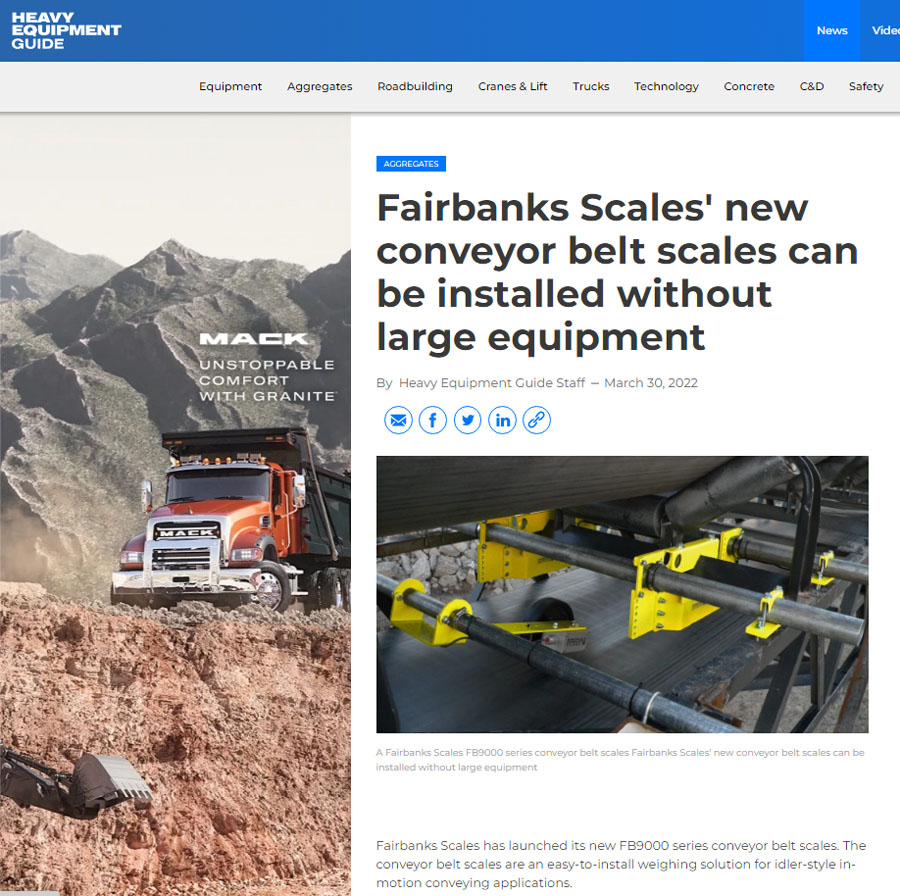This screenshot has height=896, width=900.
Task: Open the Videos tab
Action: pos(884,30)
